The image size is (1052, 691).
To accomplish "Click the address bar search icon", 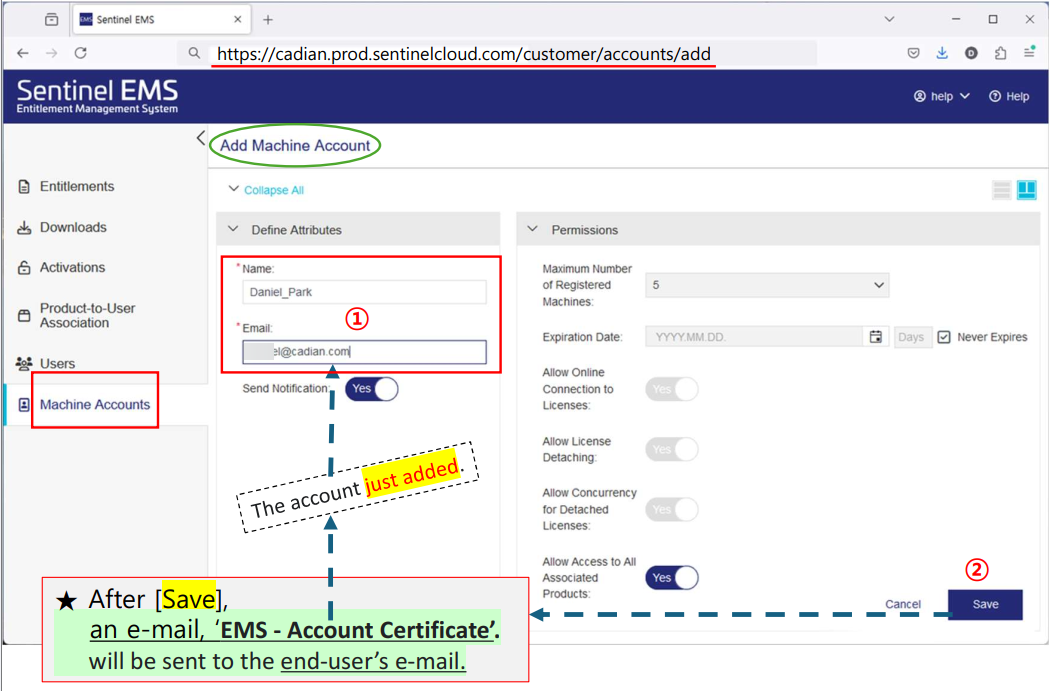I will tap(194, 53).
